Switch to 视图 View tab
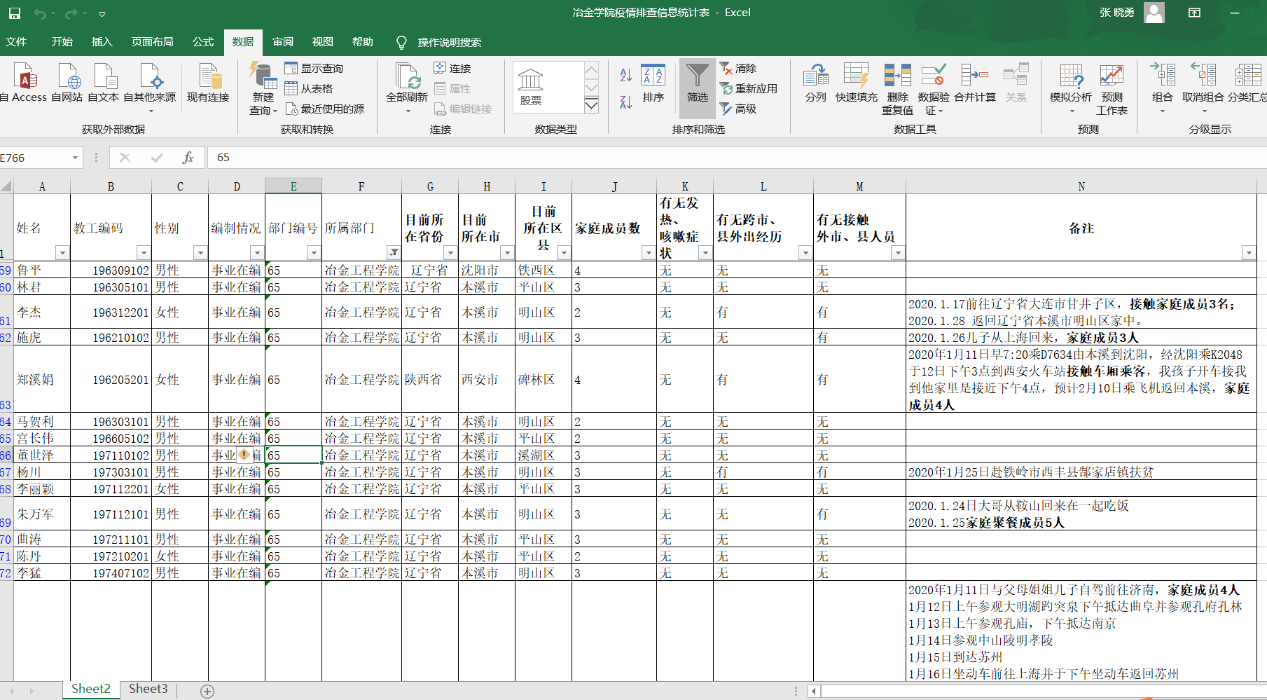This screenshot has height=700, width=1267. point(322,42)
